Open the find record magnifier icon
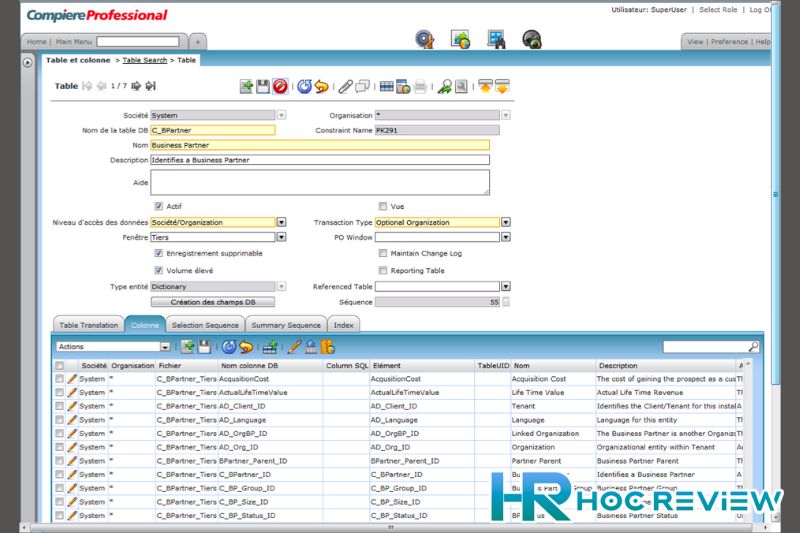Viewport: 800px width, 533px height. [444, 86]
